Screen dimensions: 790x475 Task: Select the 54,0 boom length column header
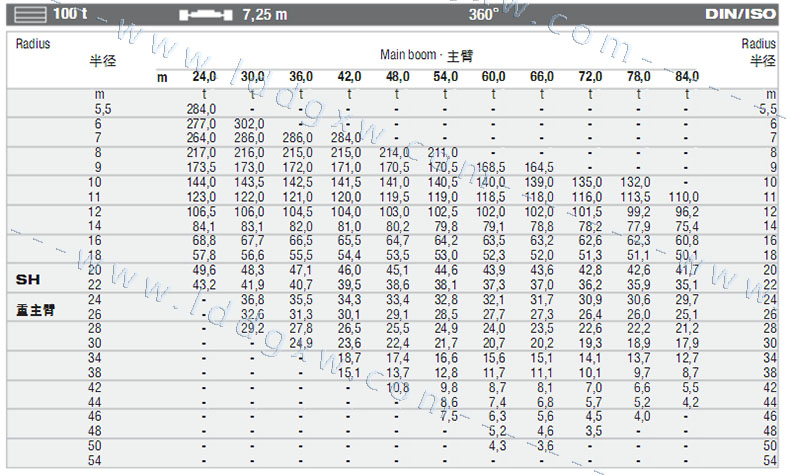tap(445, 77)
